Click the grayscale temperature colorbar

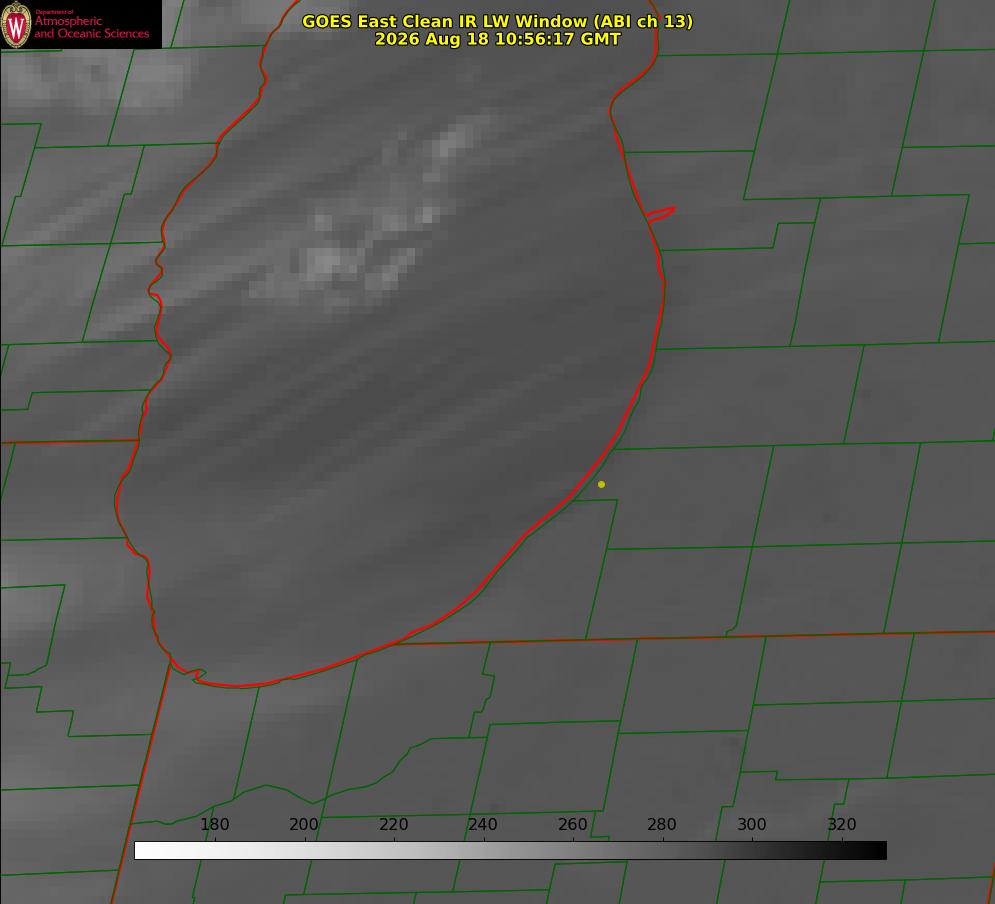(510, 850)
